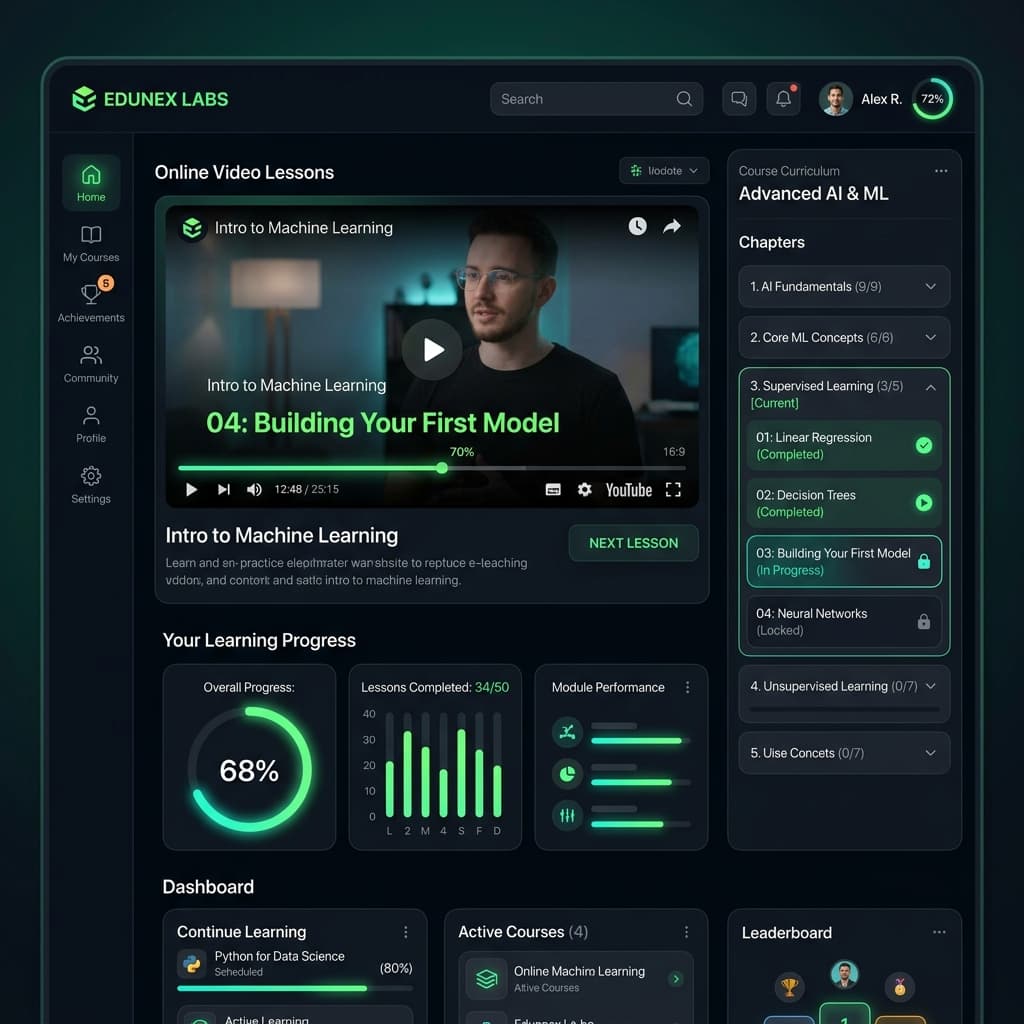Open My Courses in sidebar

[91, 244]
